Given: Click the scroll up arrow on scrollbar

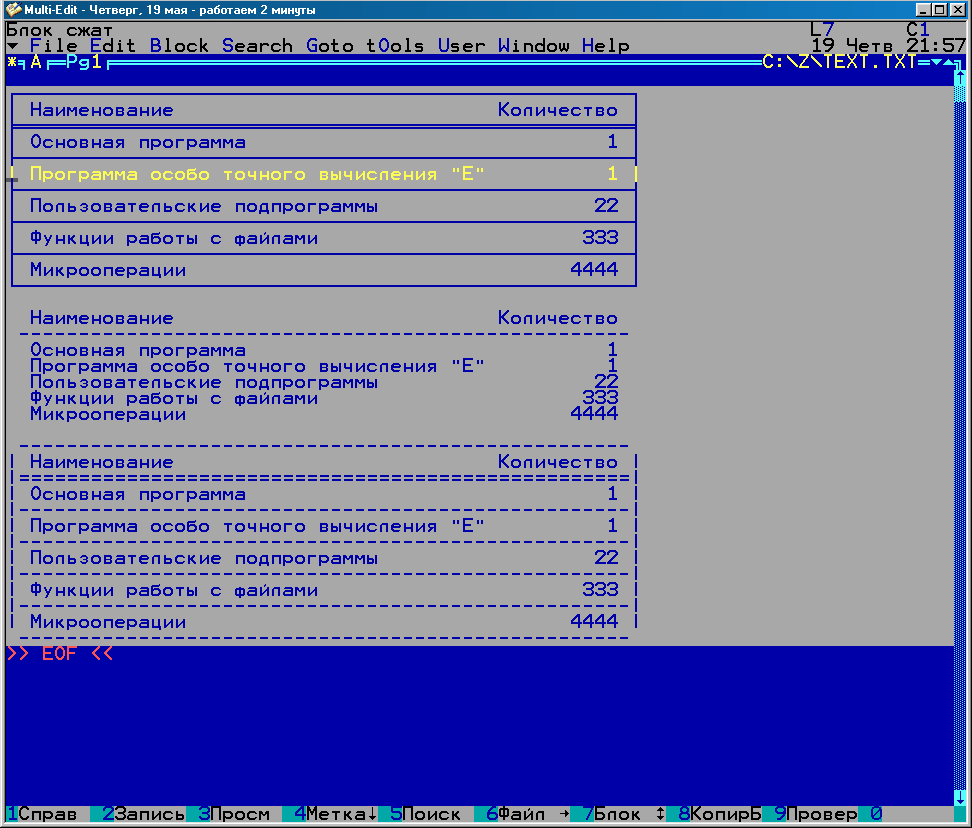Looking at the screenshot, I should click(x=960, y=78).
